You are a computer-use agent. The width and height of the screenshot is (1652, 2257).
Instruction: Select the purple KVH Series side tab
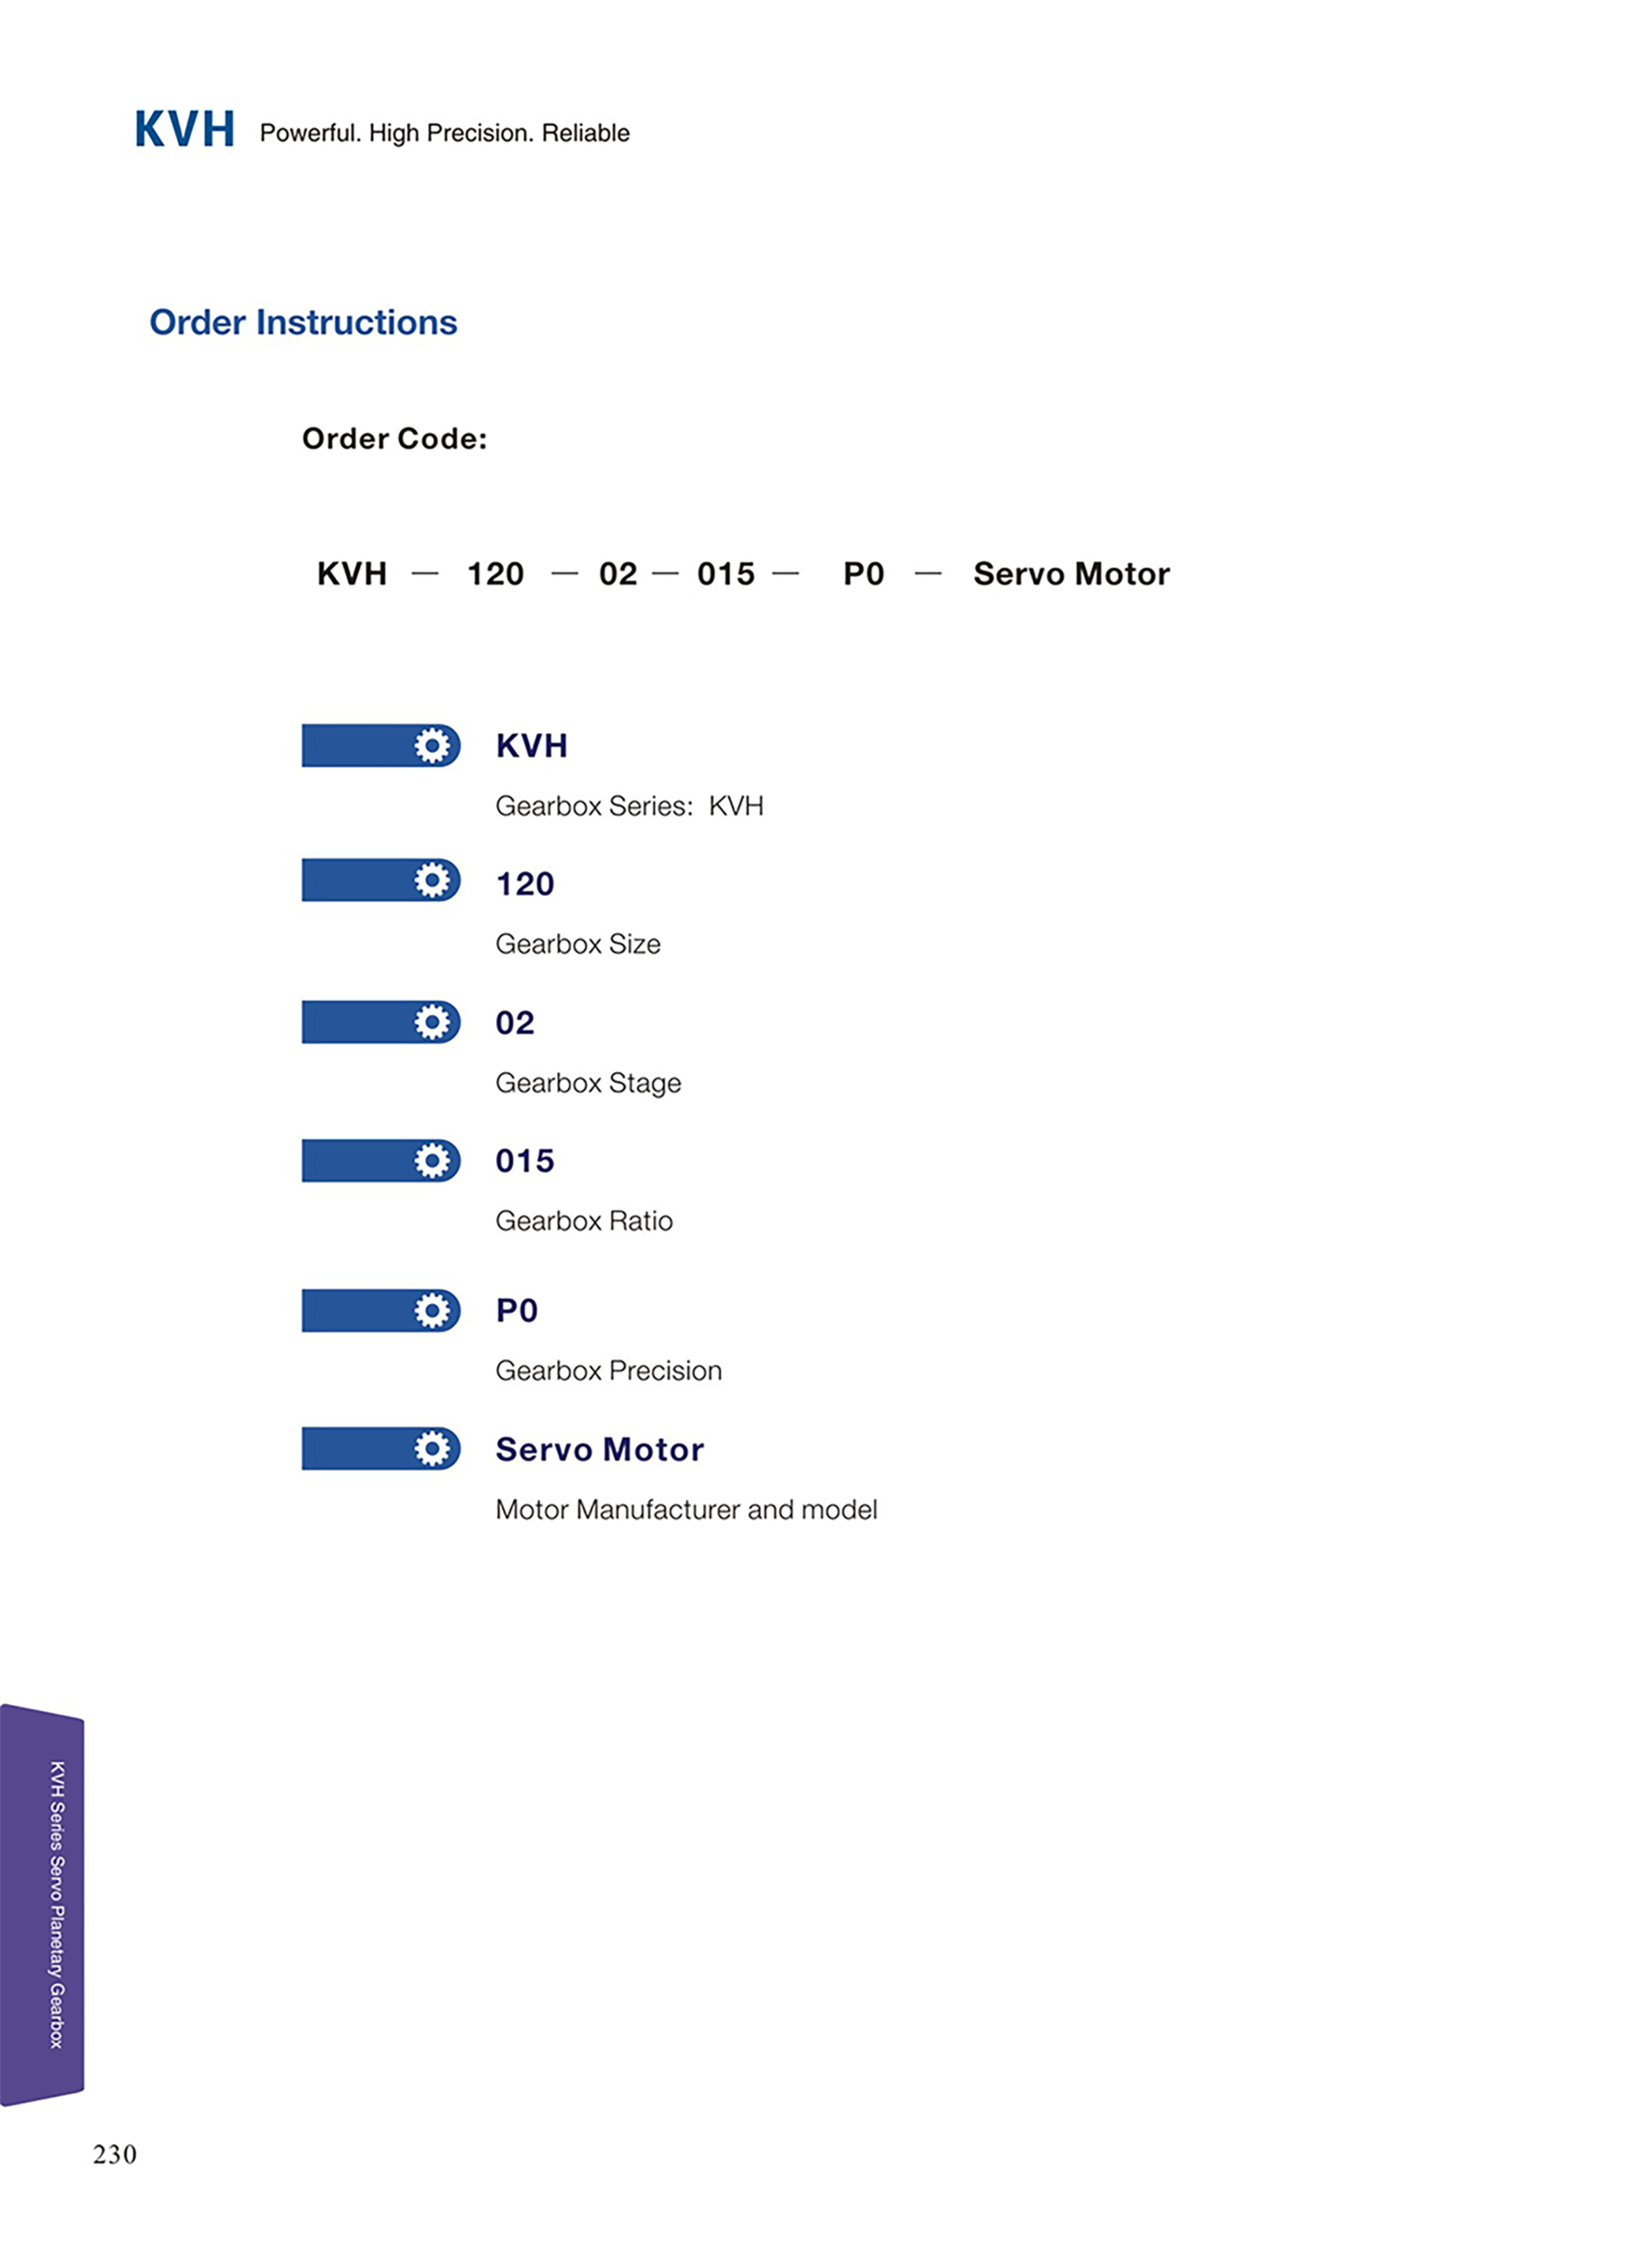(x=42, y=1905)
